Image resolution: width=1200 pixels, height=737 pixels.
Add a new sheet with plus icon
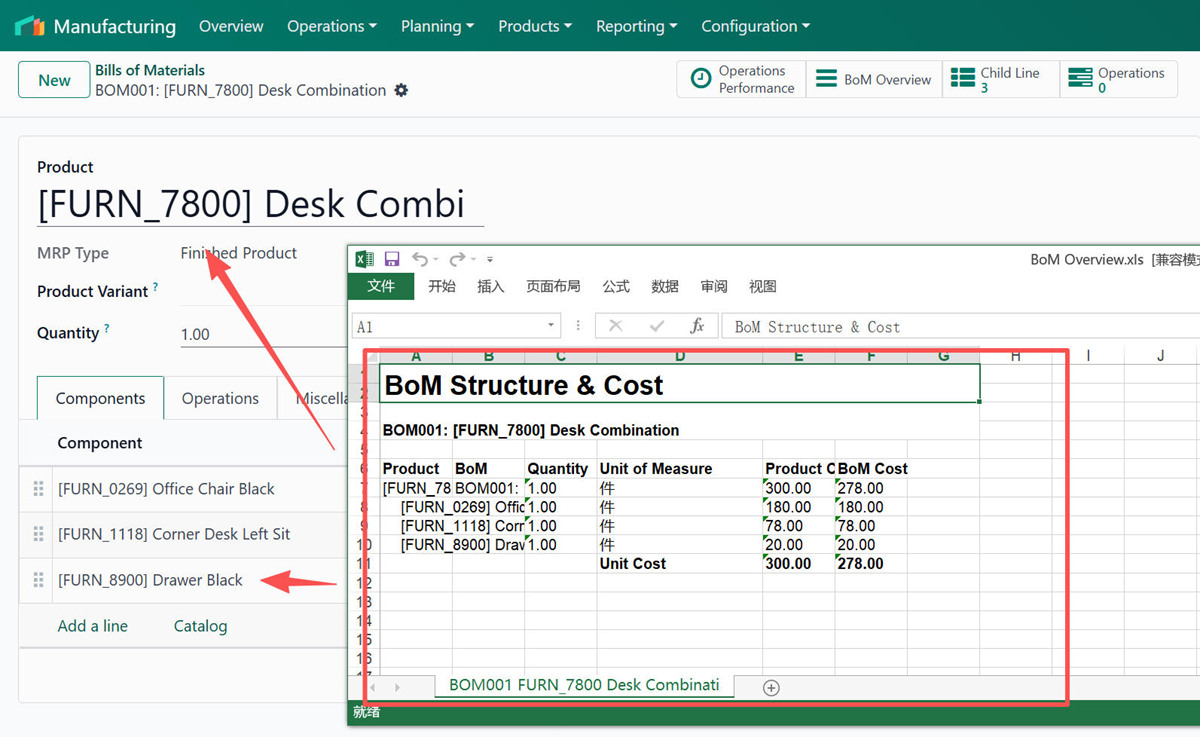pos(771,687)
